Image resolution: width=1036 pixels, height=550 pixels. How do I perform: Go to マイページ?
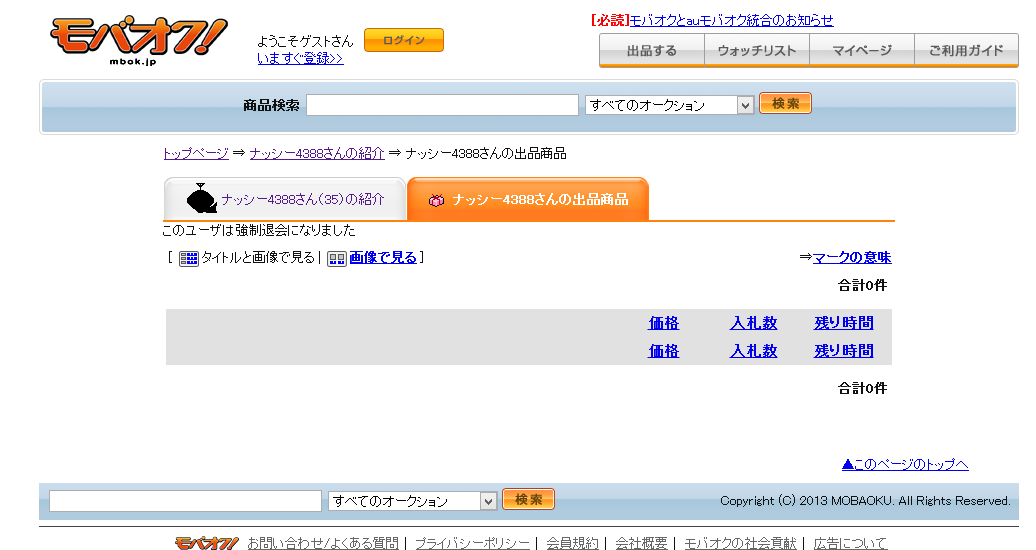(x=862, y=50)
